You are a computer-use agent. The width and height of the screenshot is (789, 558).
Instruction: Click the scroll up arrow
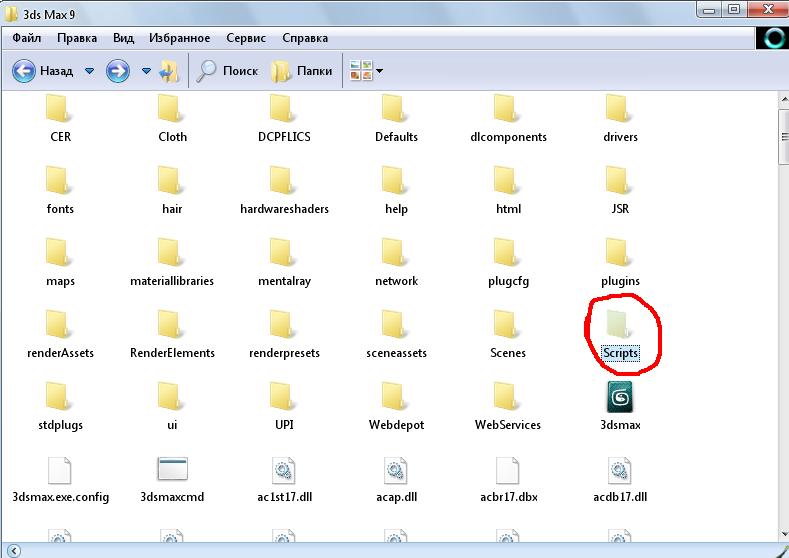[784, 100]
